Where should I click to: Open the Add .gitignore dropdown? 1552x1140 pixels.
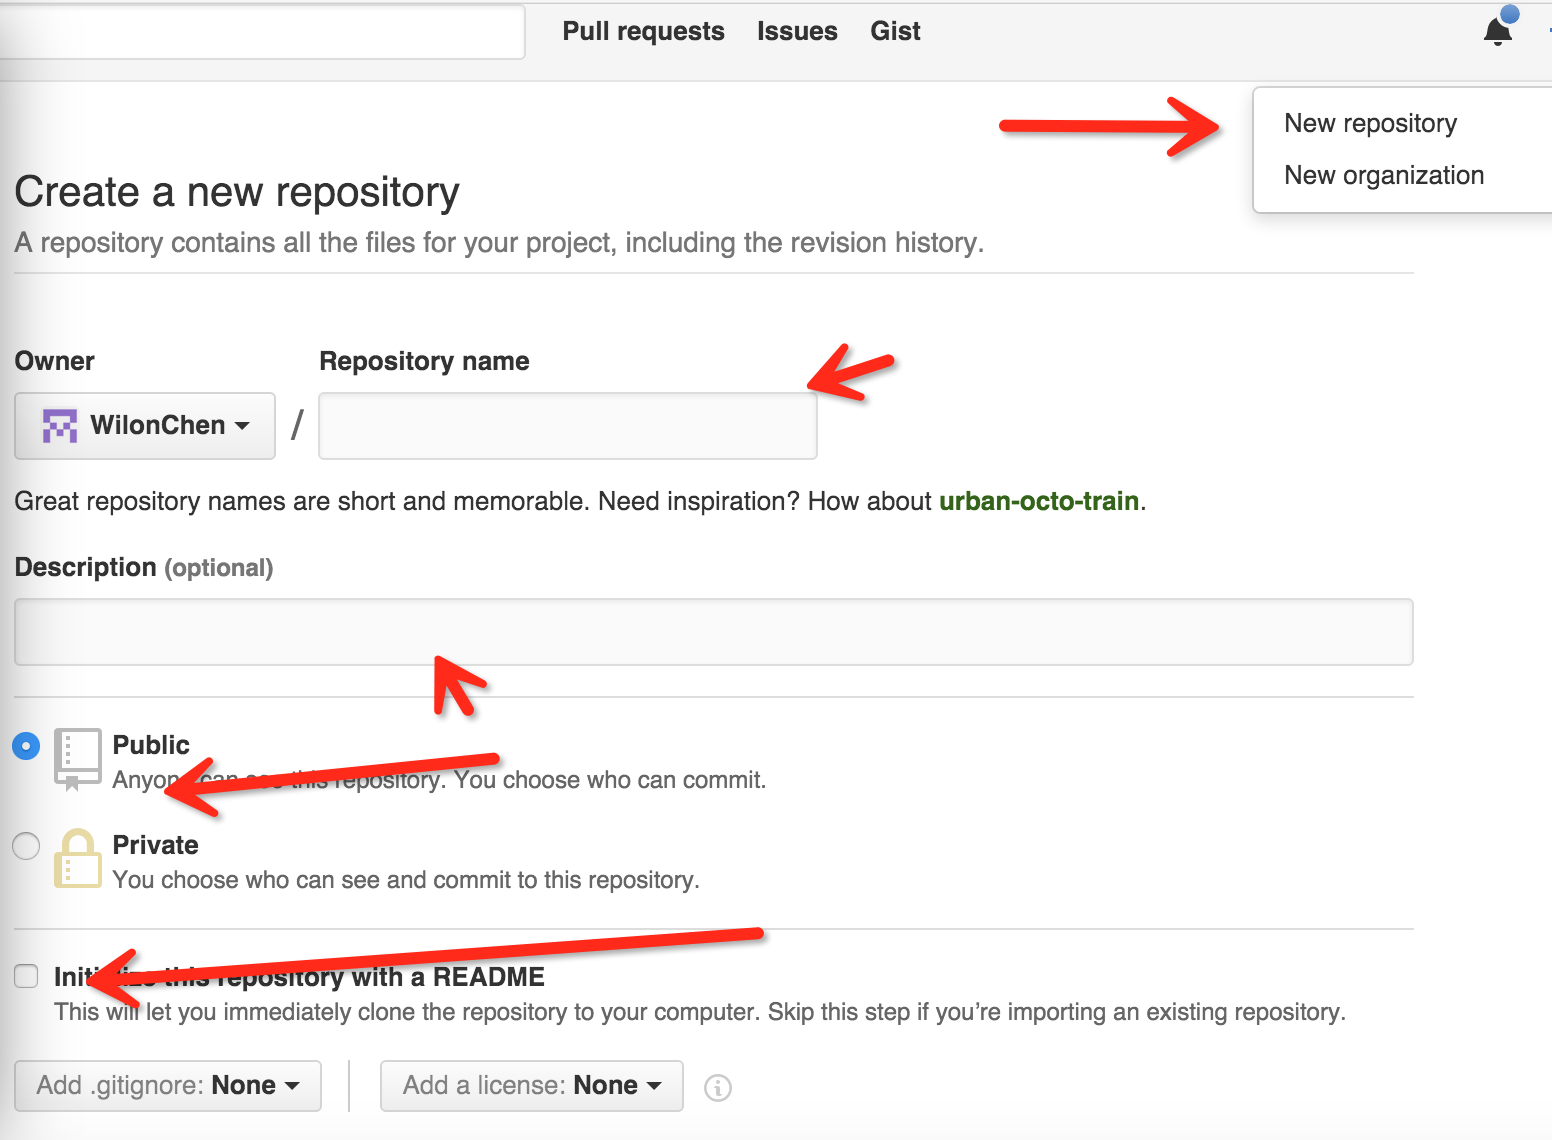[168, 1086]
